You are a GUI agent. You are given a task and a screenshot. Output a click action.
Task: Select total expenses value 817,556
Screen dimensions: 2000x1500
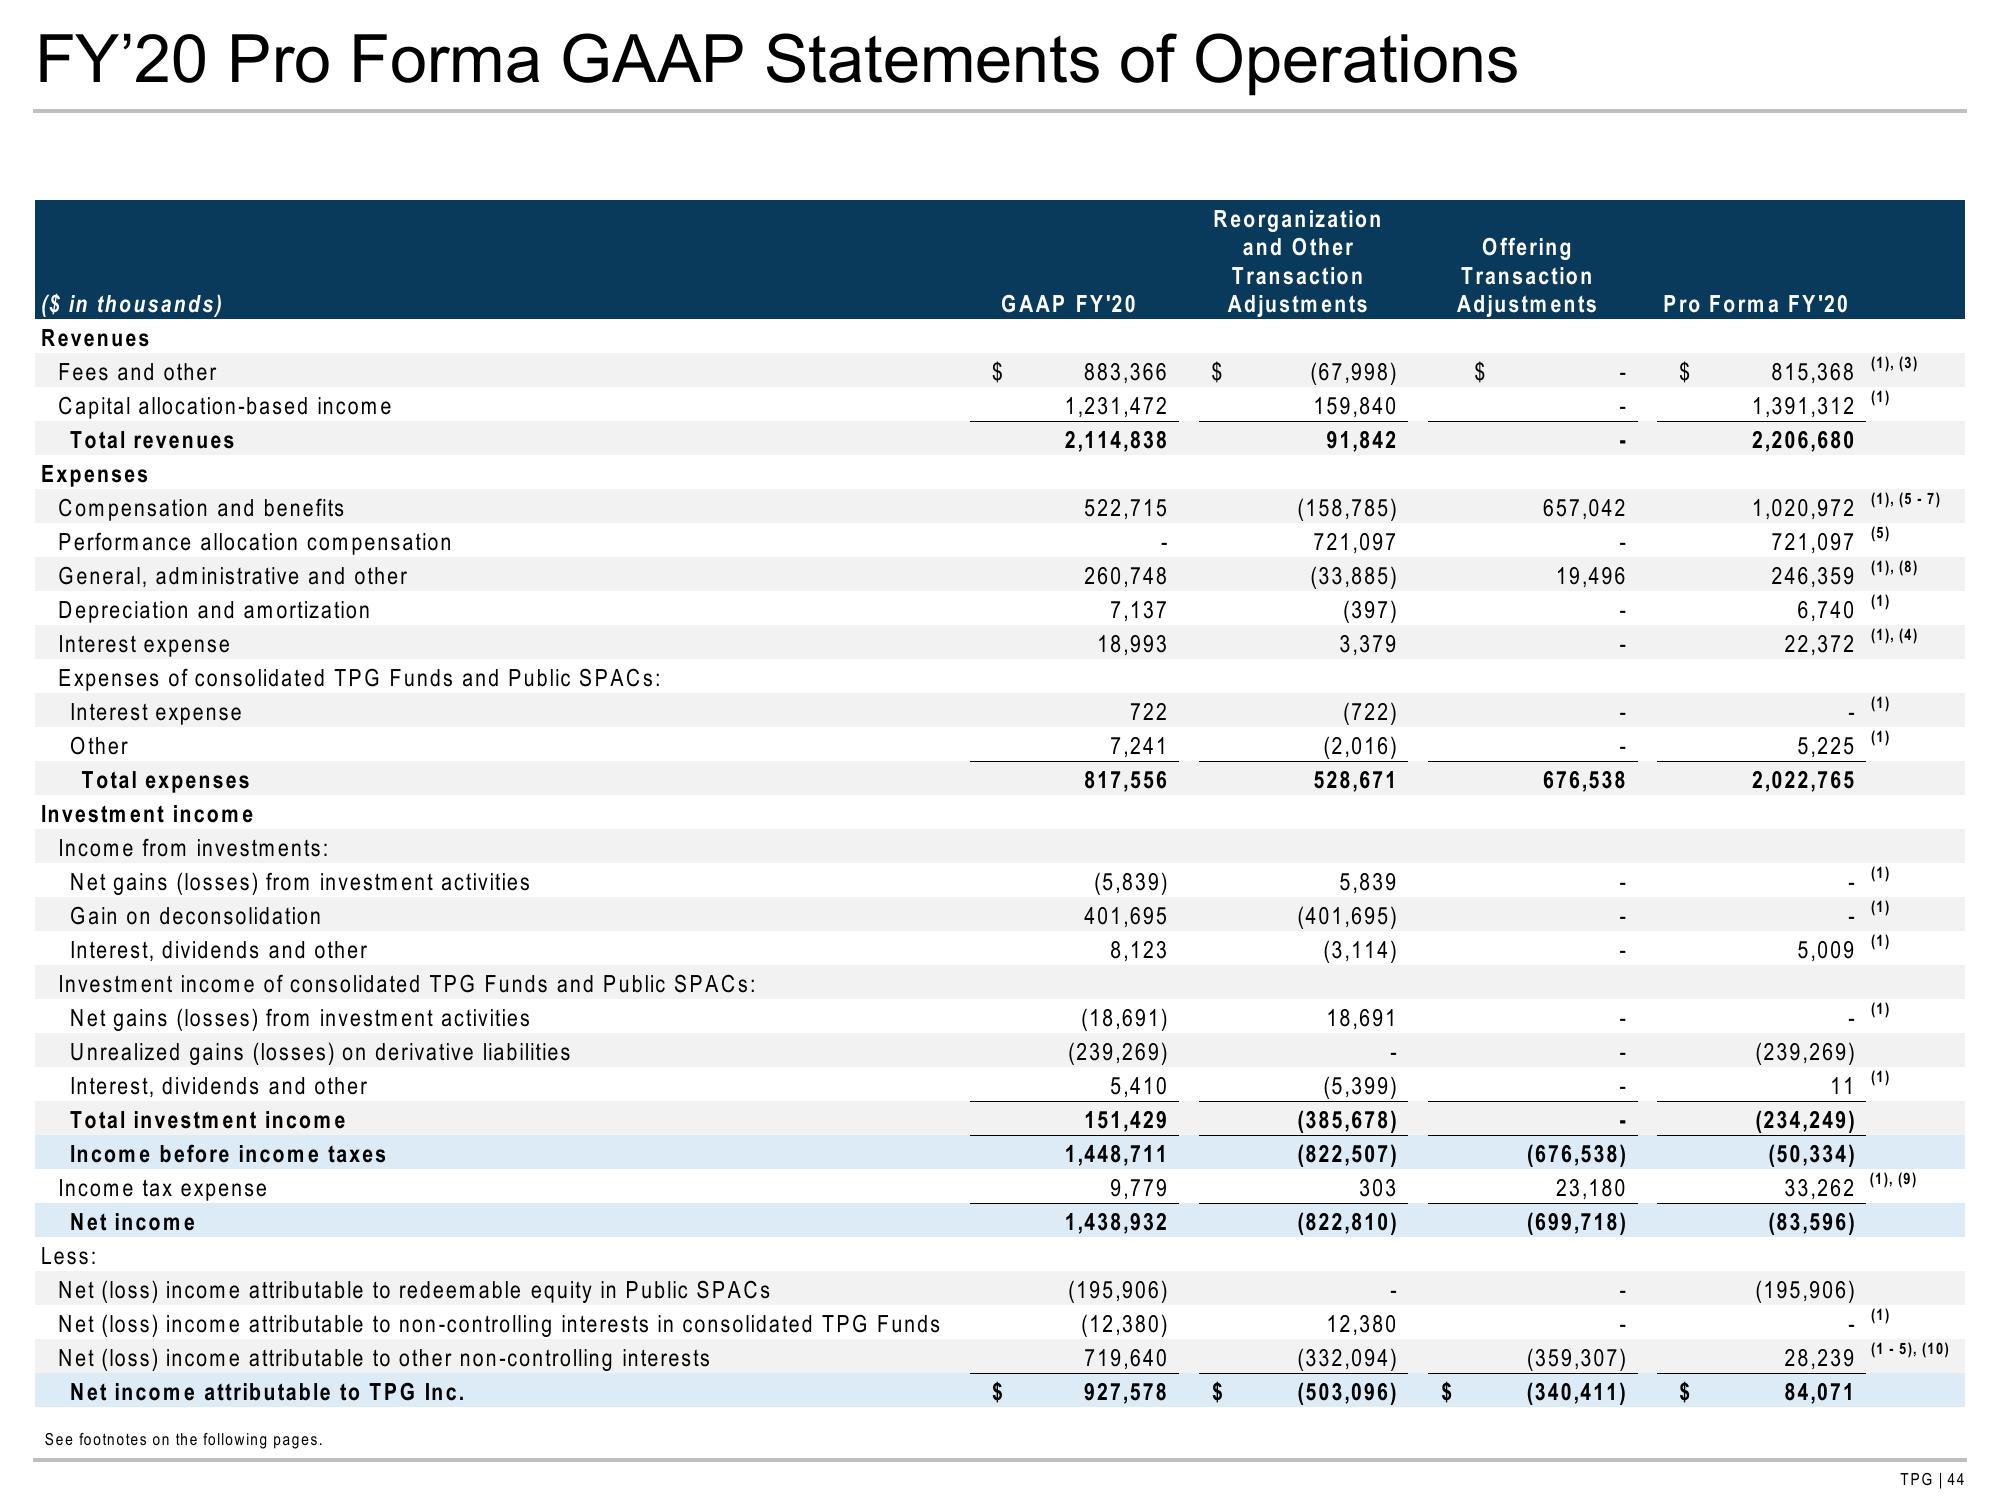point(1125,780)
